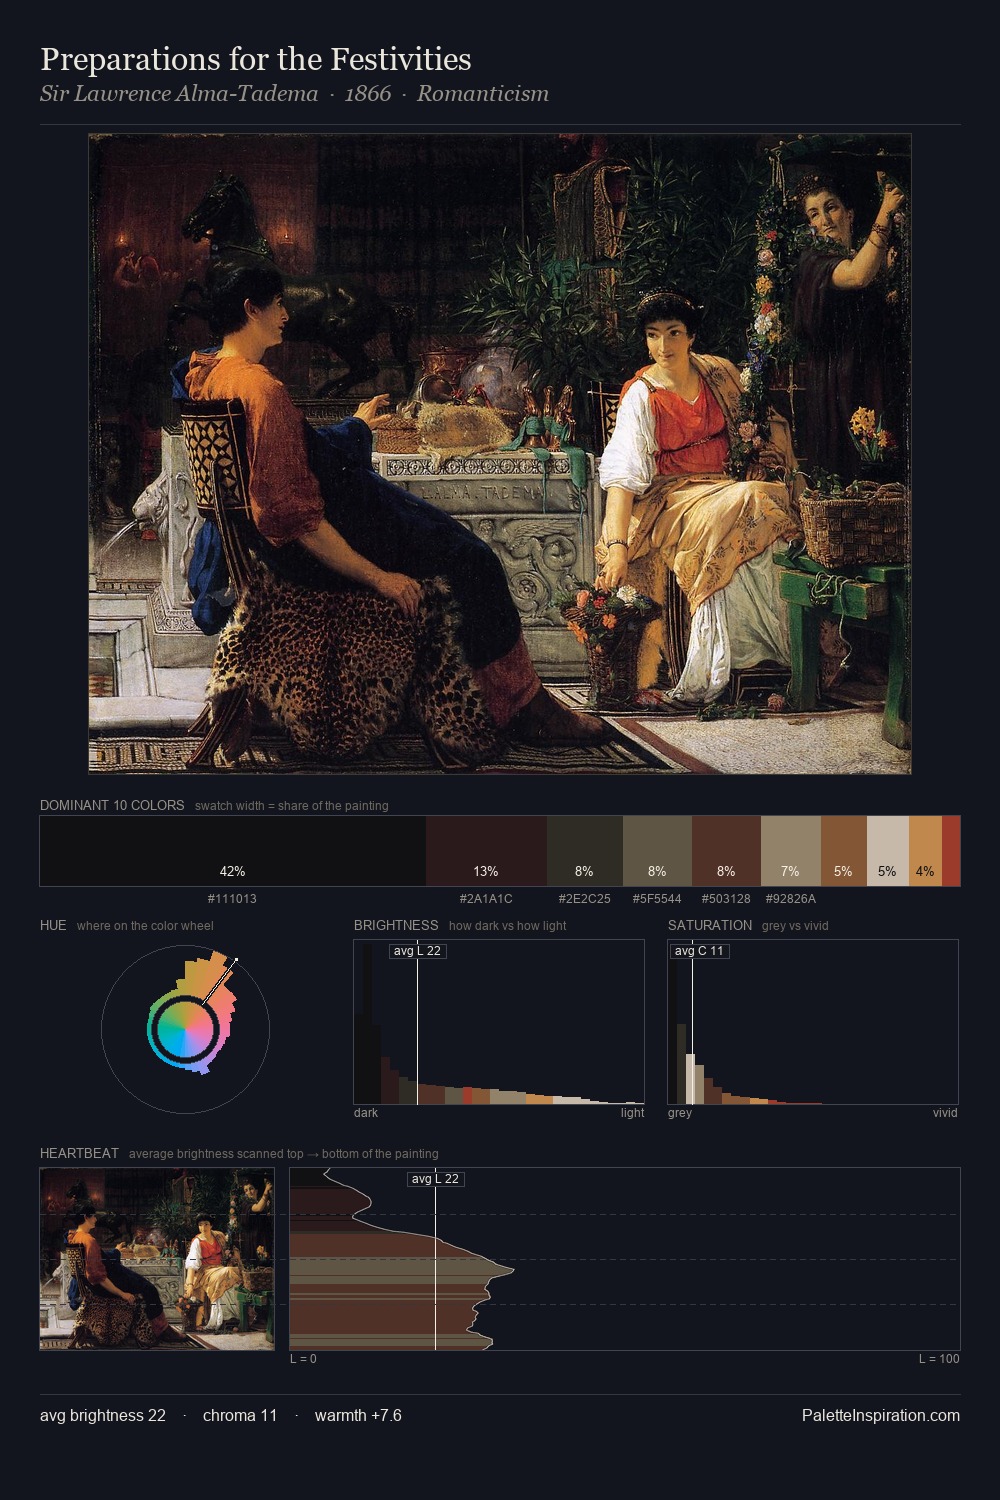Click the "HUE" section heading

53,925
